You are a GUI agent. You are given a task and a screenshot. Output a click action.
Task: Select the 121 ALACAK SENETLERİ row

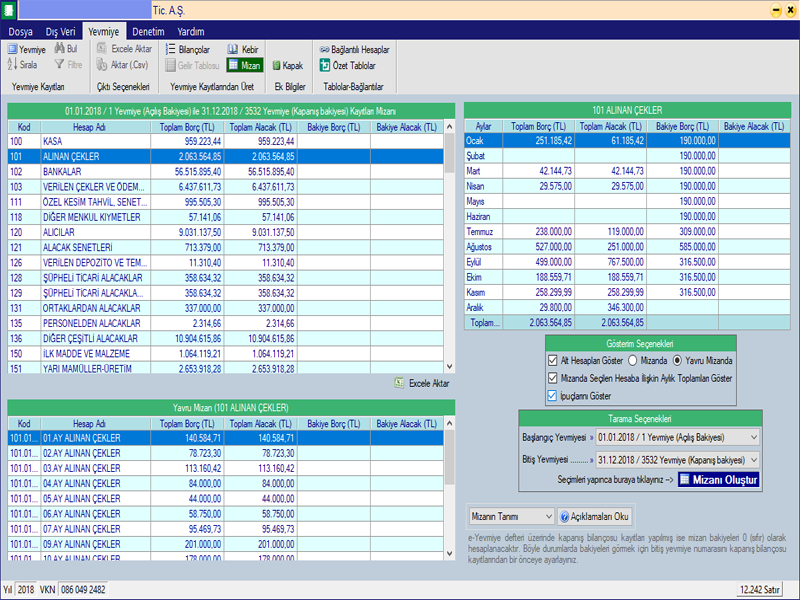pos(226,247)
